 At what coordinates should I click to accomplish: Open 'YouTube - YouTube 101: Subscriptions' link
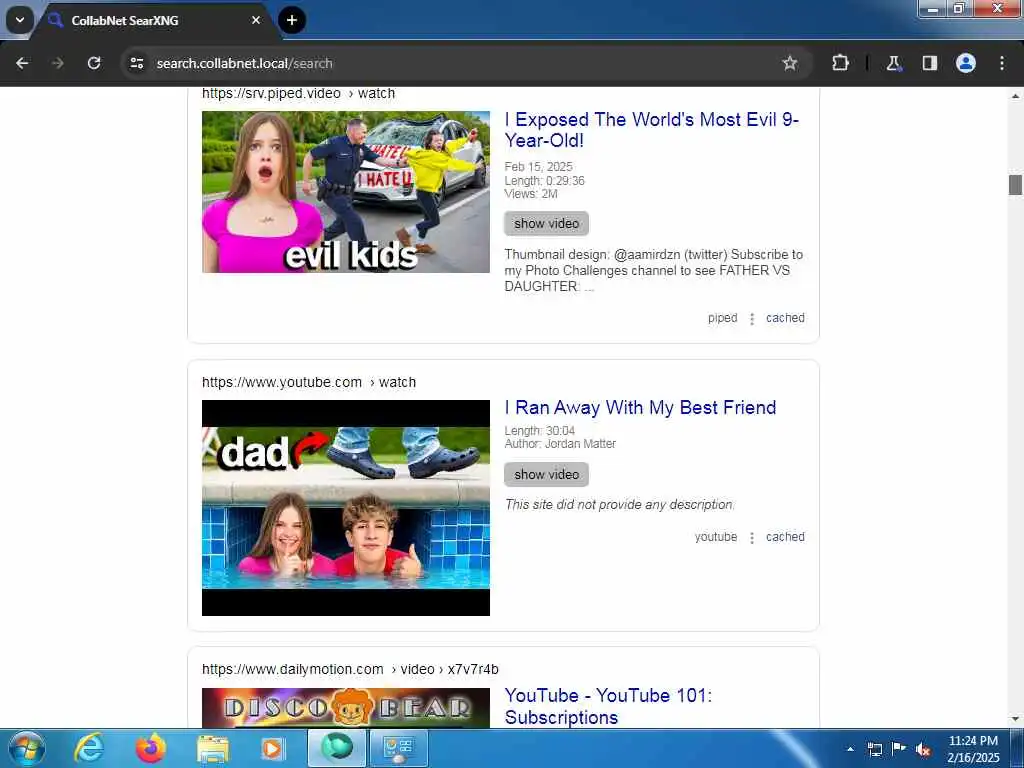[608, 706]
